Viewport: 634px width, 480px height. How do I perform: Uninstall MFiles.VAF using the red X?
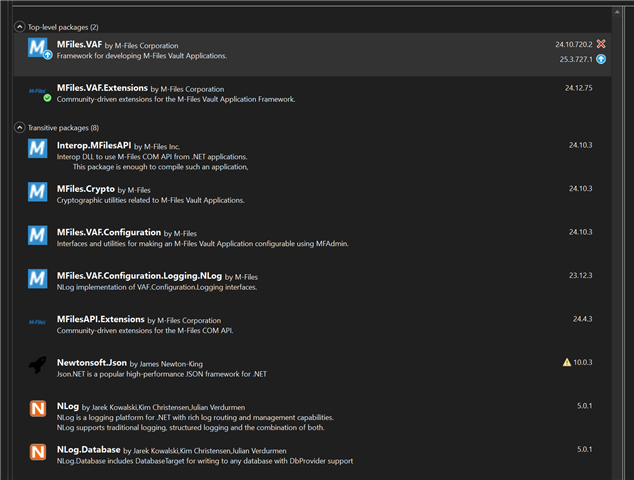(x=601, y=45)
